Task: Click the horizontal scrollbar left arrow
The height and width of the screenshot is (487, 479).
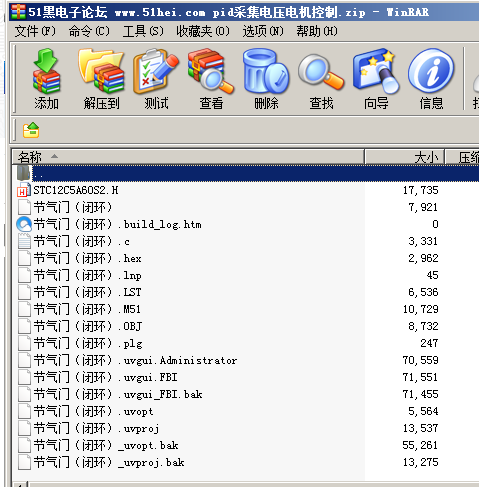Action: click(20, 484)
